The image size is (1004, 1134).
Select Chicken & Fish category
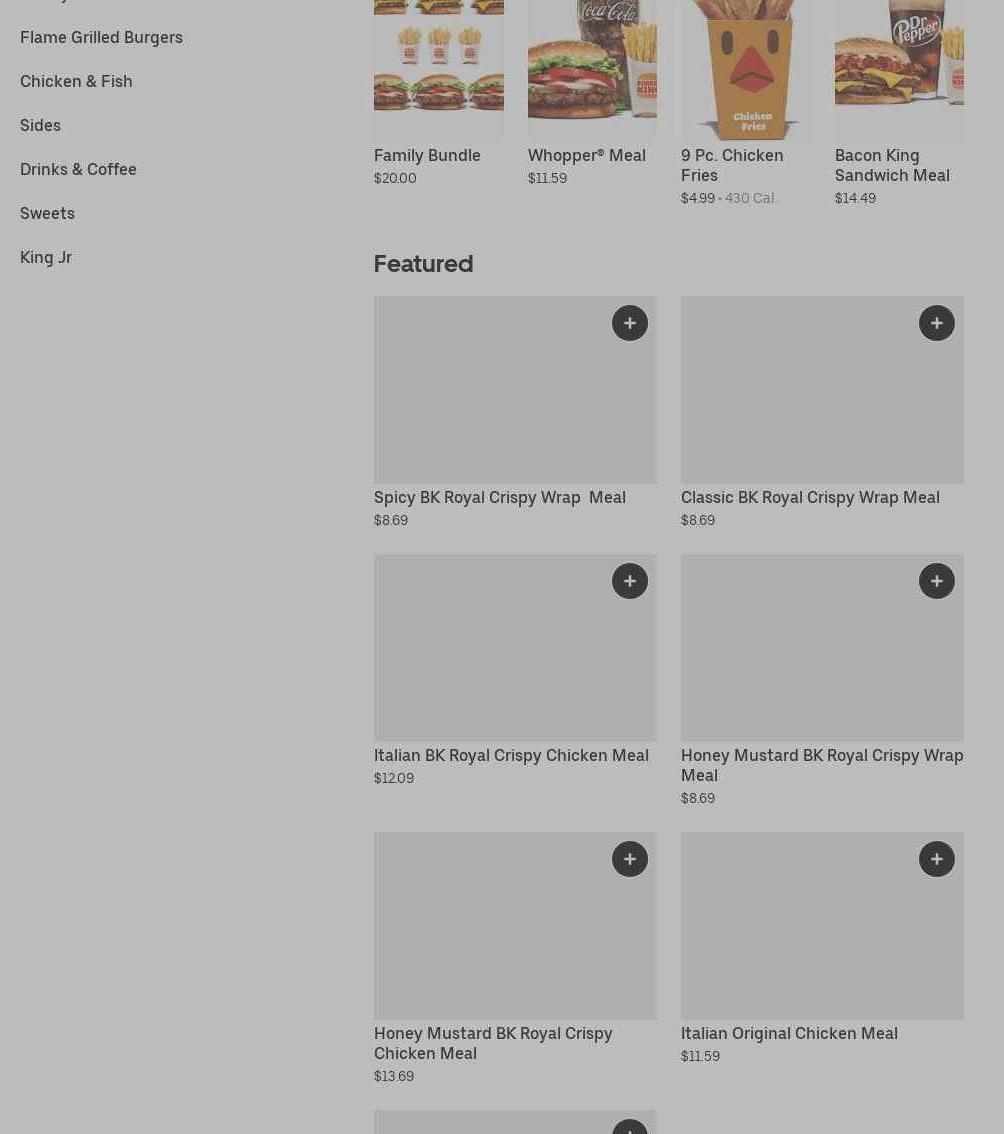[76, 81]
